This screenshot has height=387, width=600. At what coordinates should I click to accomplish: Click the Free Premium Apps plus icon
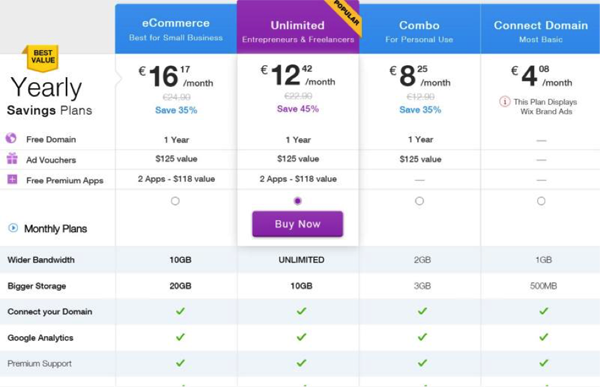point(12,179)
